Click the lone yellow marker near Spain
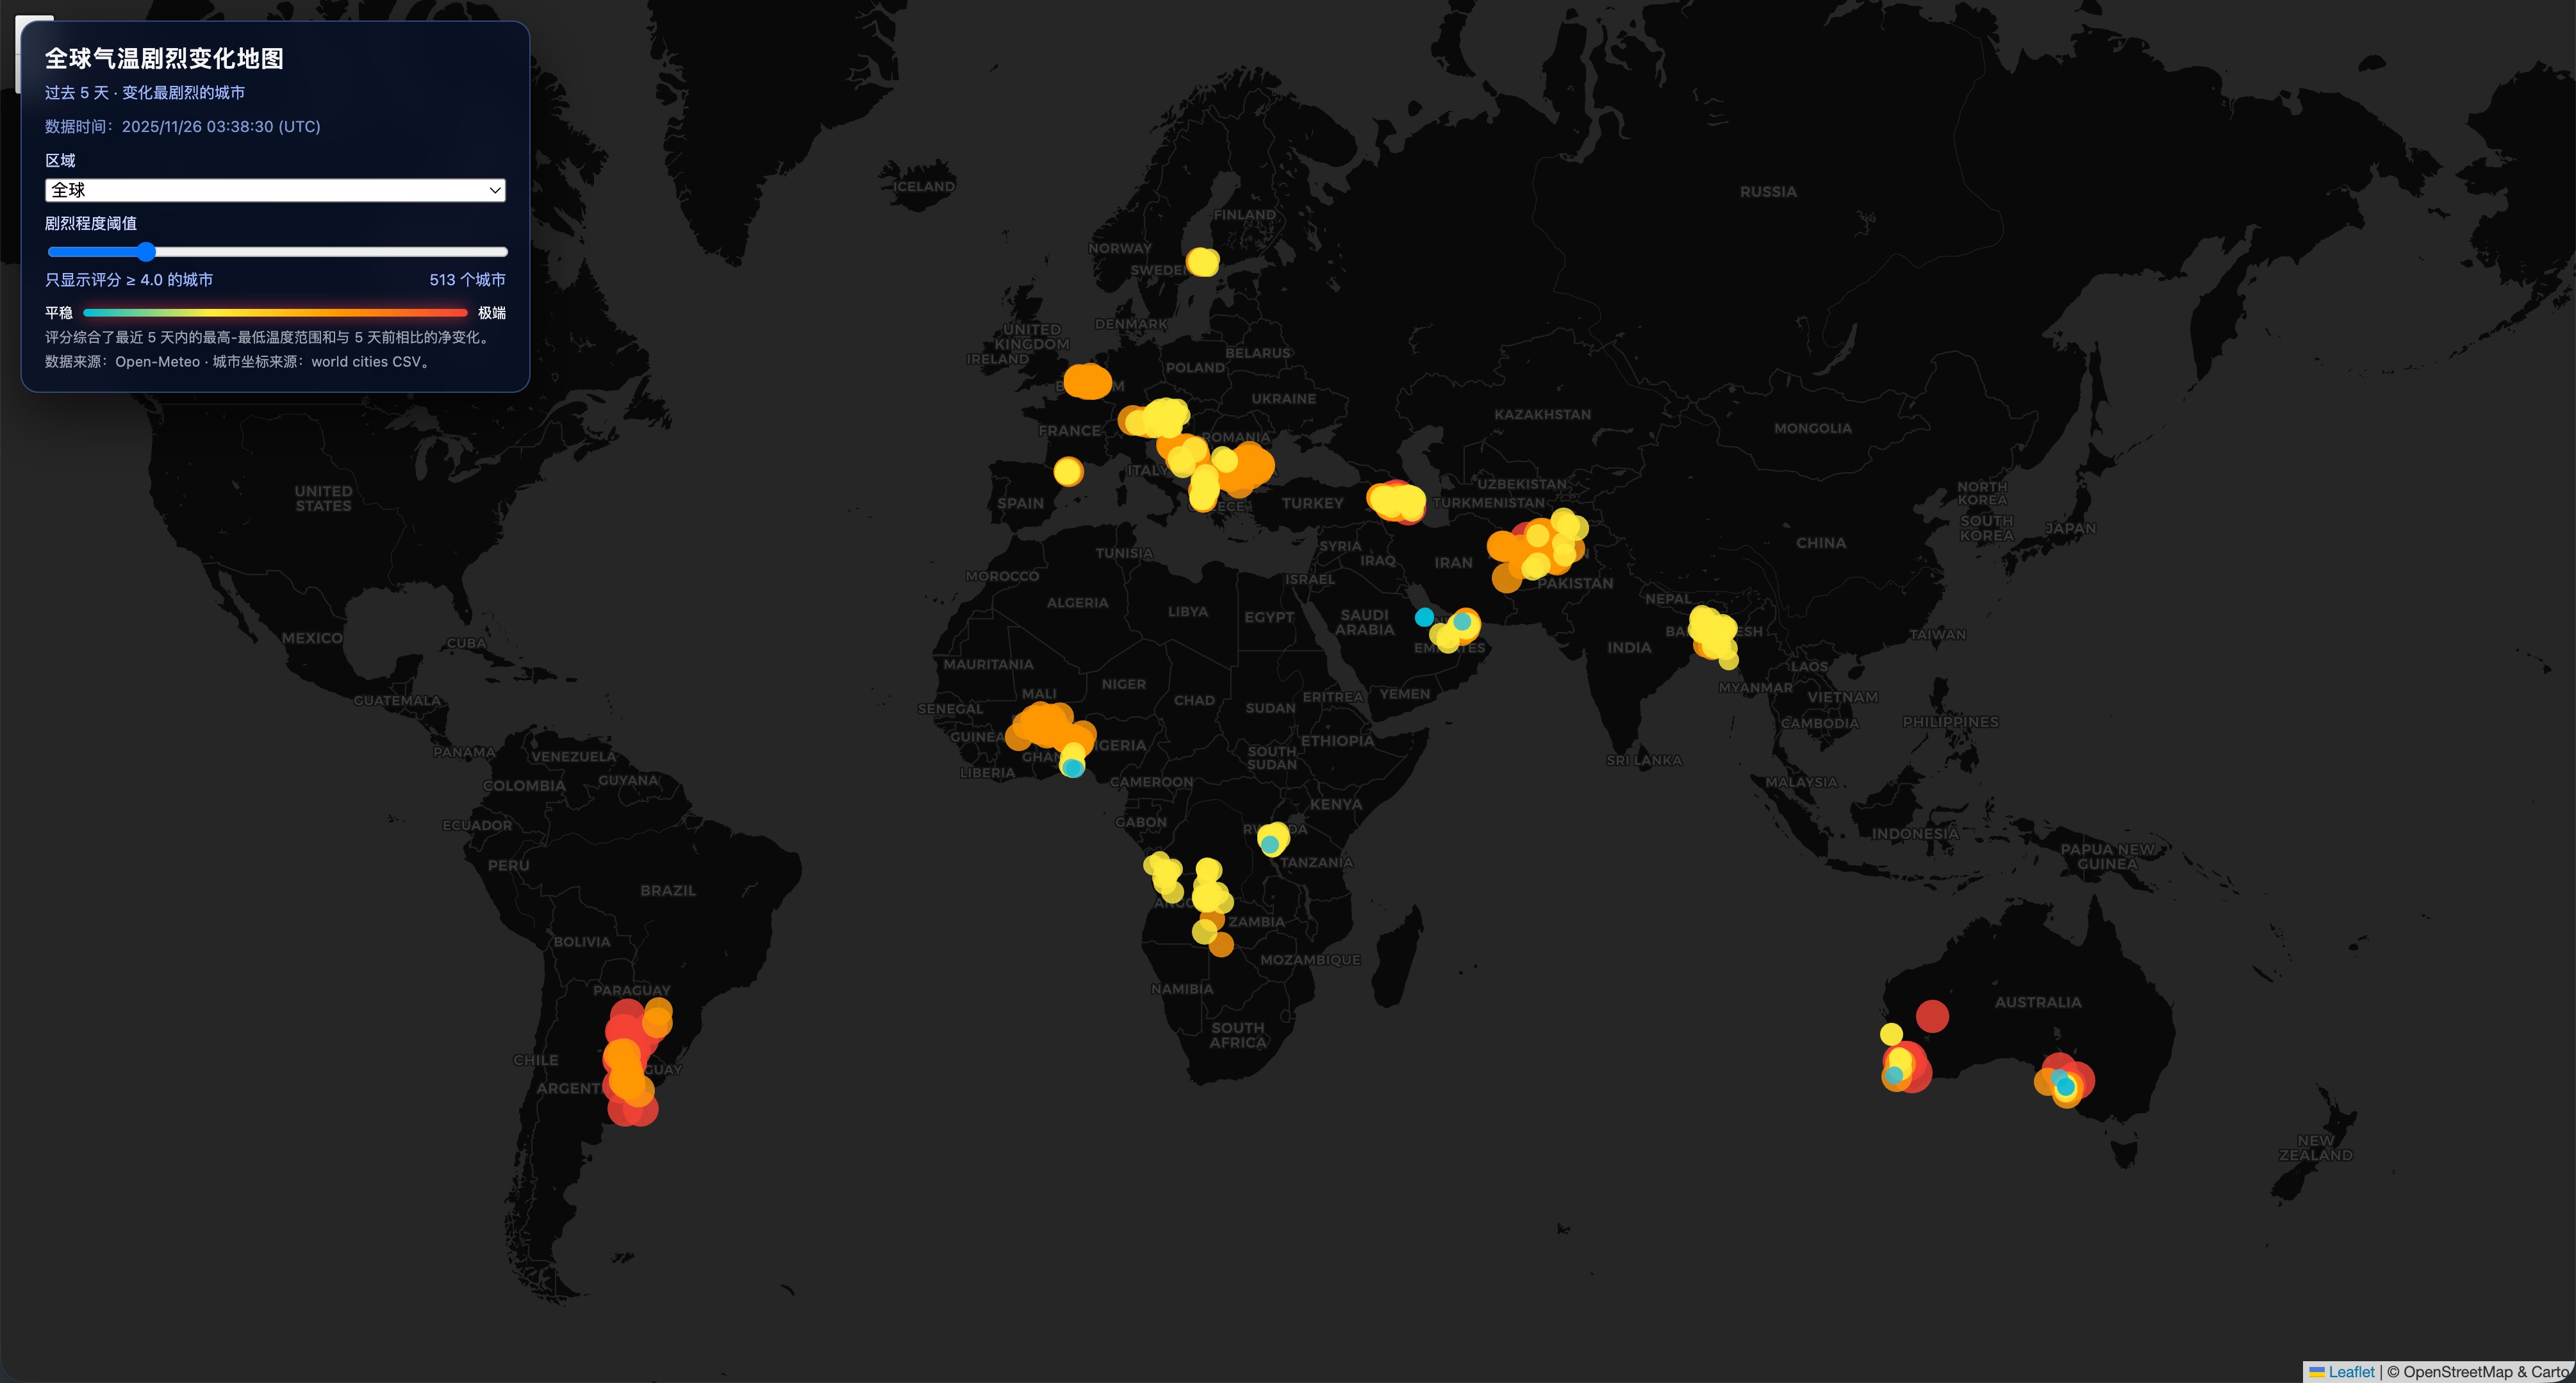The image size is (2576, 1383). (1068, 471)
